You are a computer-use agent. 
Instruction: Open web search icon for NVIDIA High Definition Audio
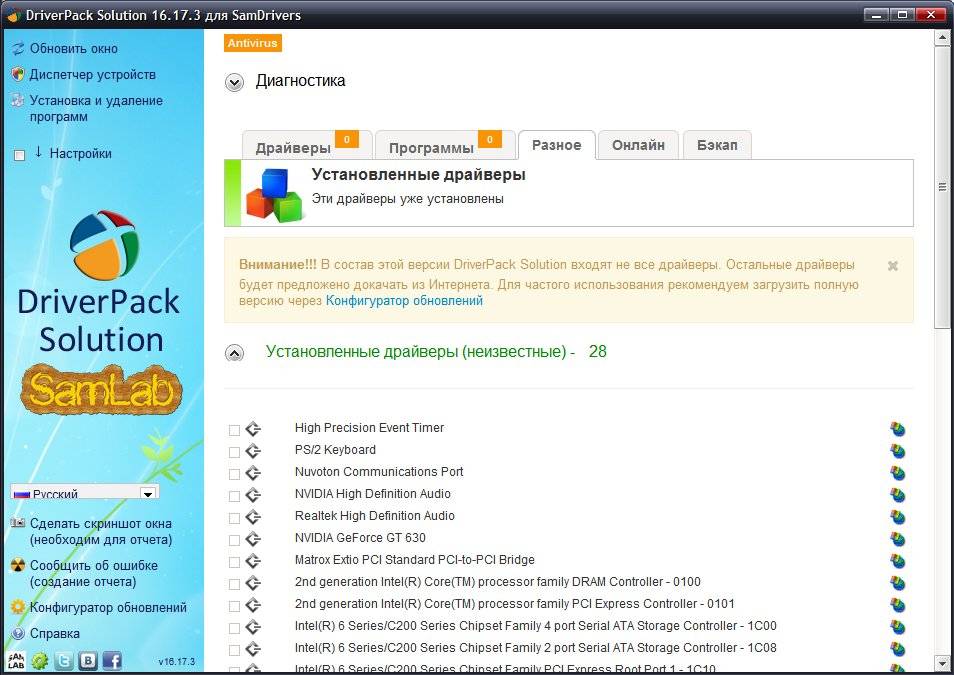(x=897, y=495)
